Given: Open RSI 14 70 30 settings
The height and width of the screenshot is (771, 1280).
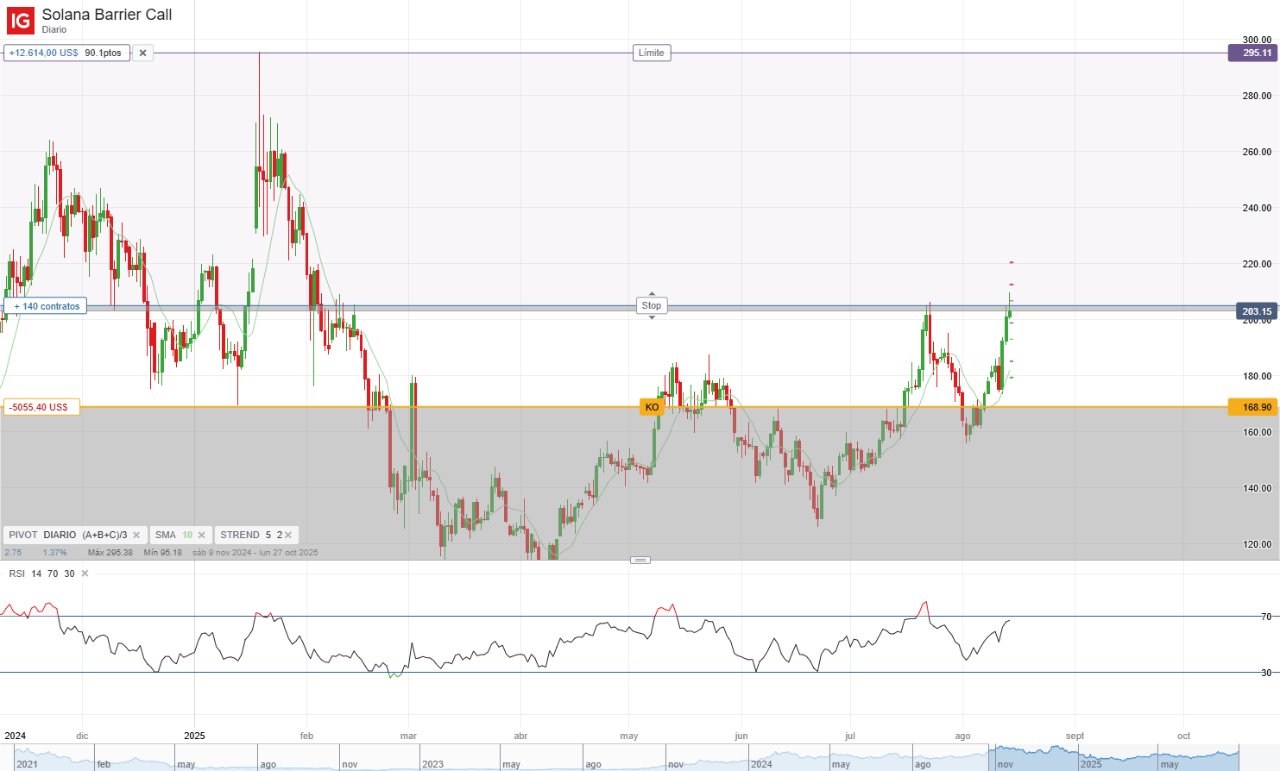Looking at the screenshot, I should [40, 573].
